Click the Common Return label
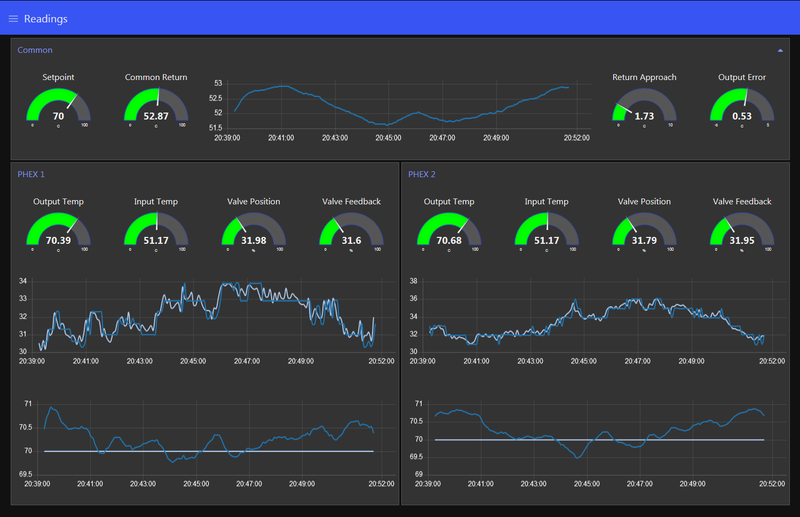800x517 pixels. (156, 77)
